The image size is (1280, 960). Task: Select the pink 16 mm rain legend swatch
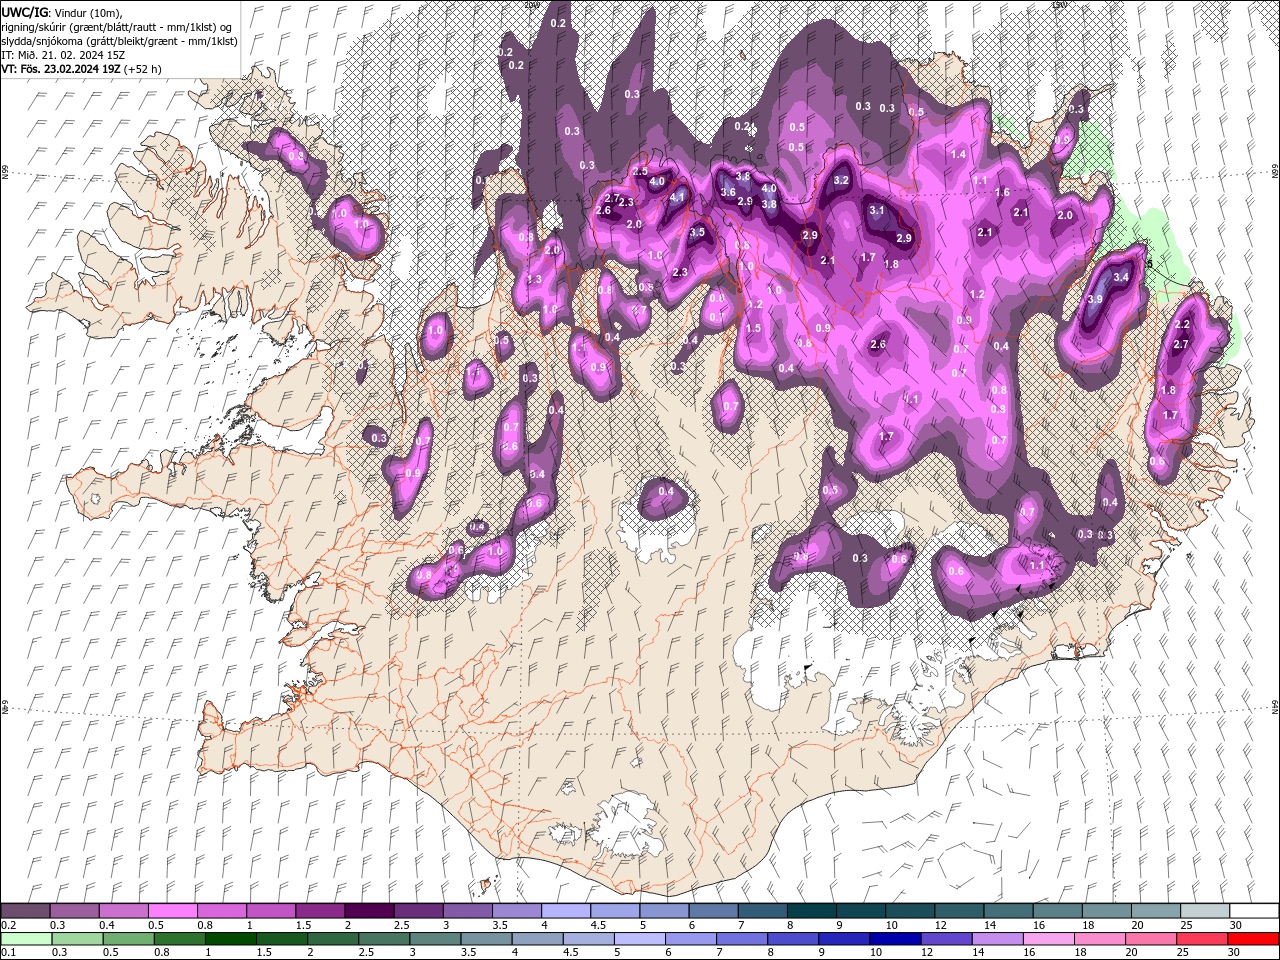pyautogui.click(x=1048, y=939)
